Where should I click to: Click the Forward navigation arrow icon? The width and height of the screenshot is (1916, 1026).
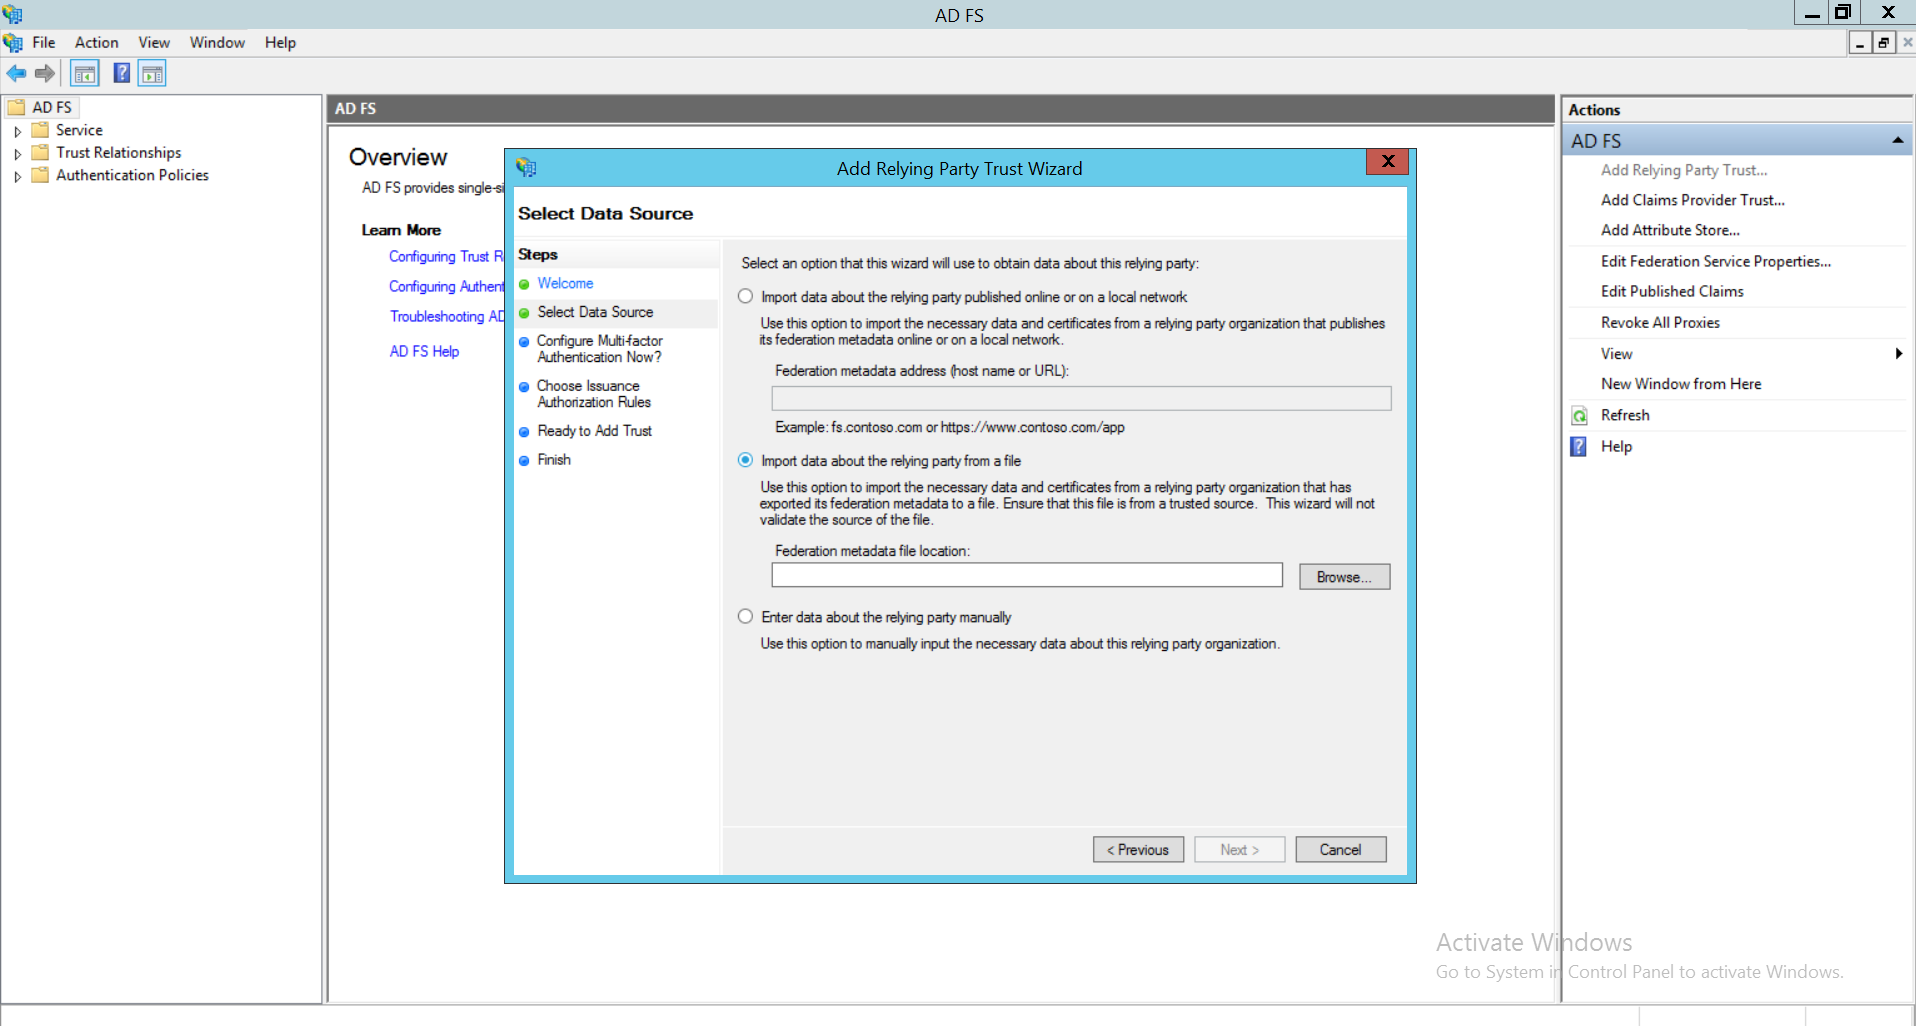pos(44,73)
